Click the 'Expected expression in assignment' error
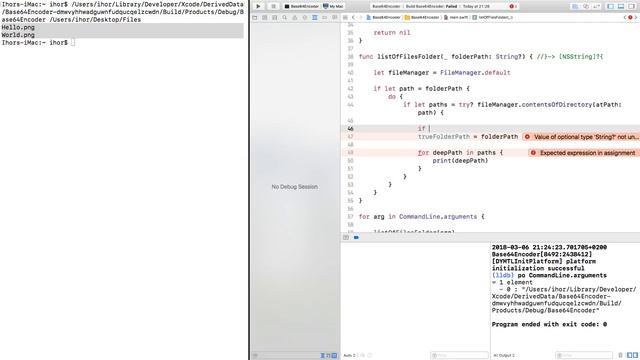The image size is (640, 360). click(584, 153)
